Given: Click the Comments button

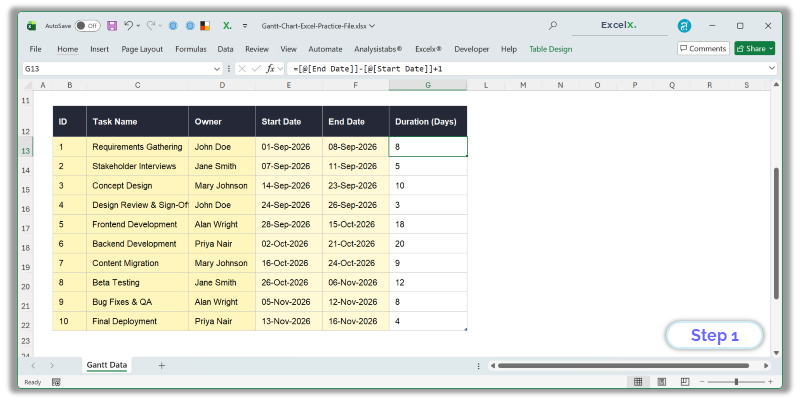Looking at the screenshot, I should (x=703, y=48).
